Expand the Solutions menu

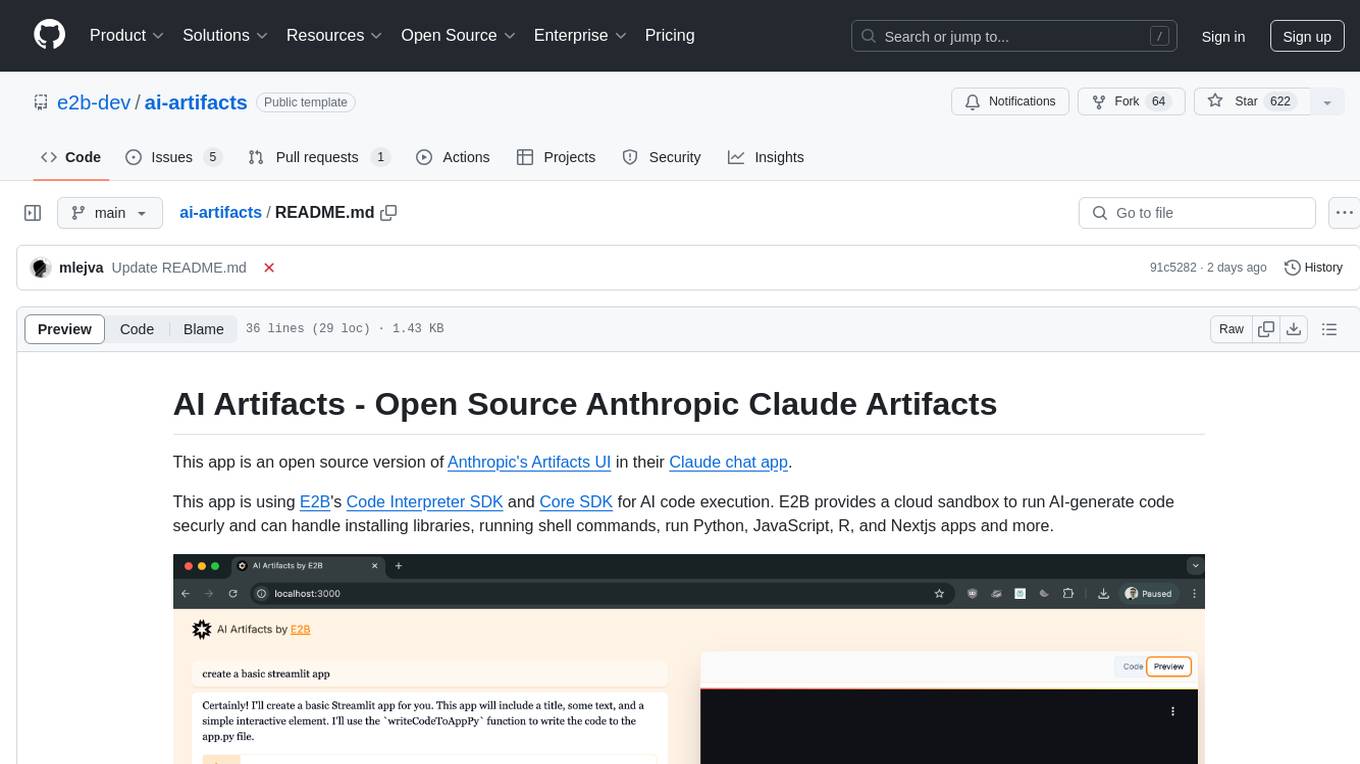click(225, 35)
